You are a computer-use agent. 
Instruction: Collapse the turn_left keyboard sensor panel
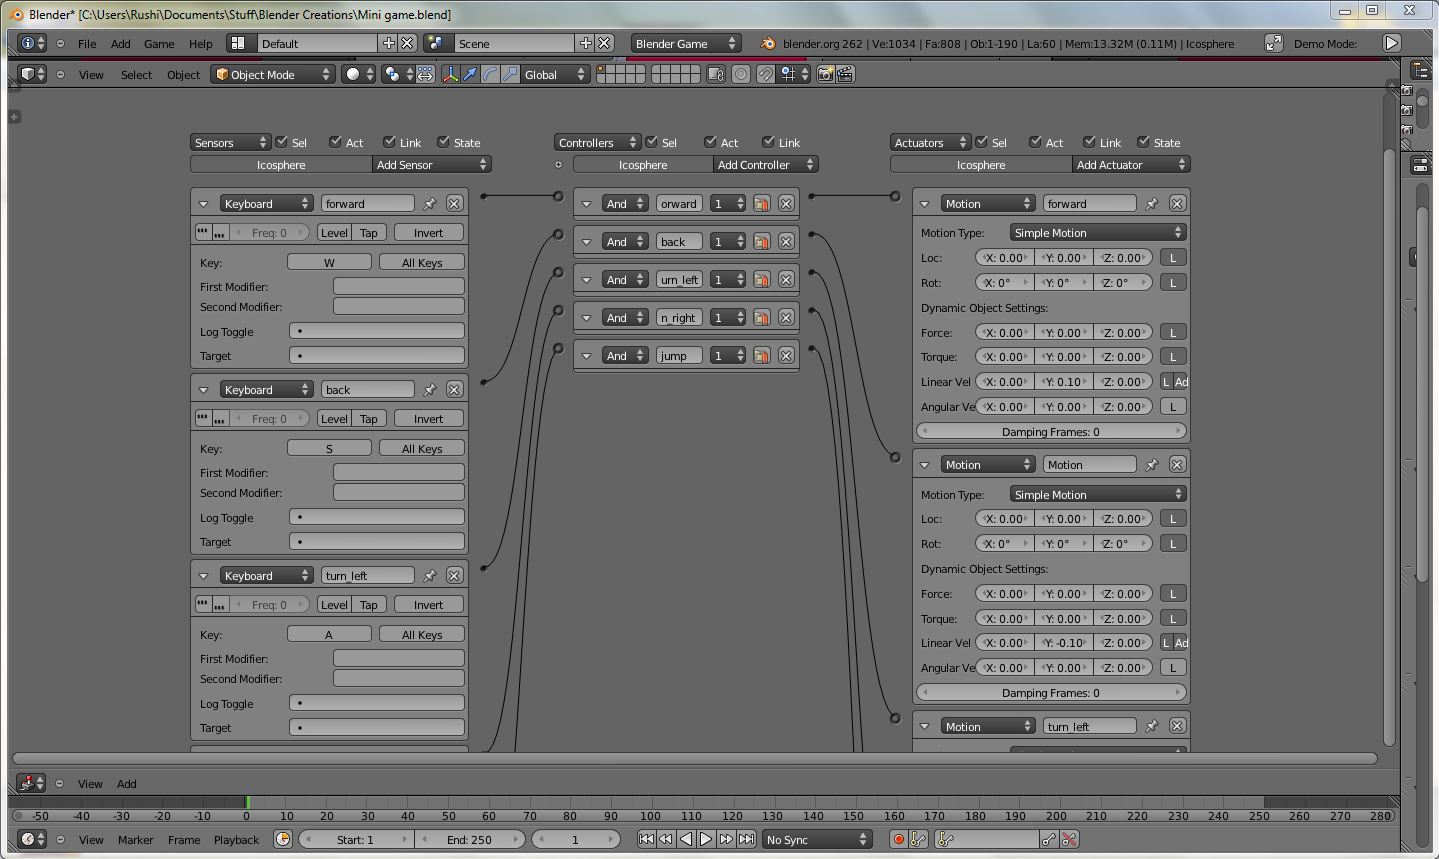[203, 576]
